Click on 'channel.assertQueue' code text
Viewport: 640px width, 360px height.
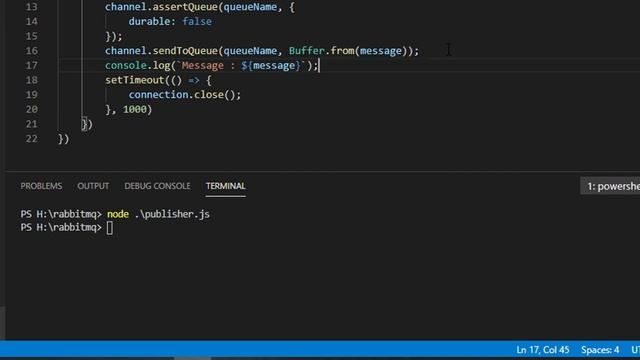(161, 7)
